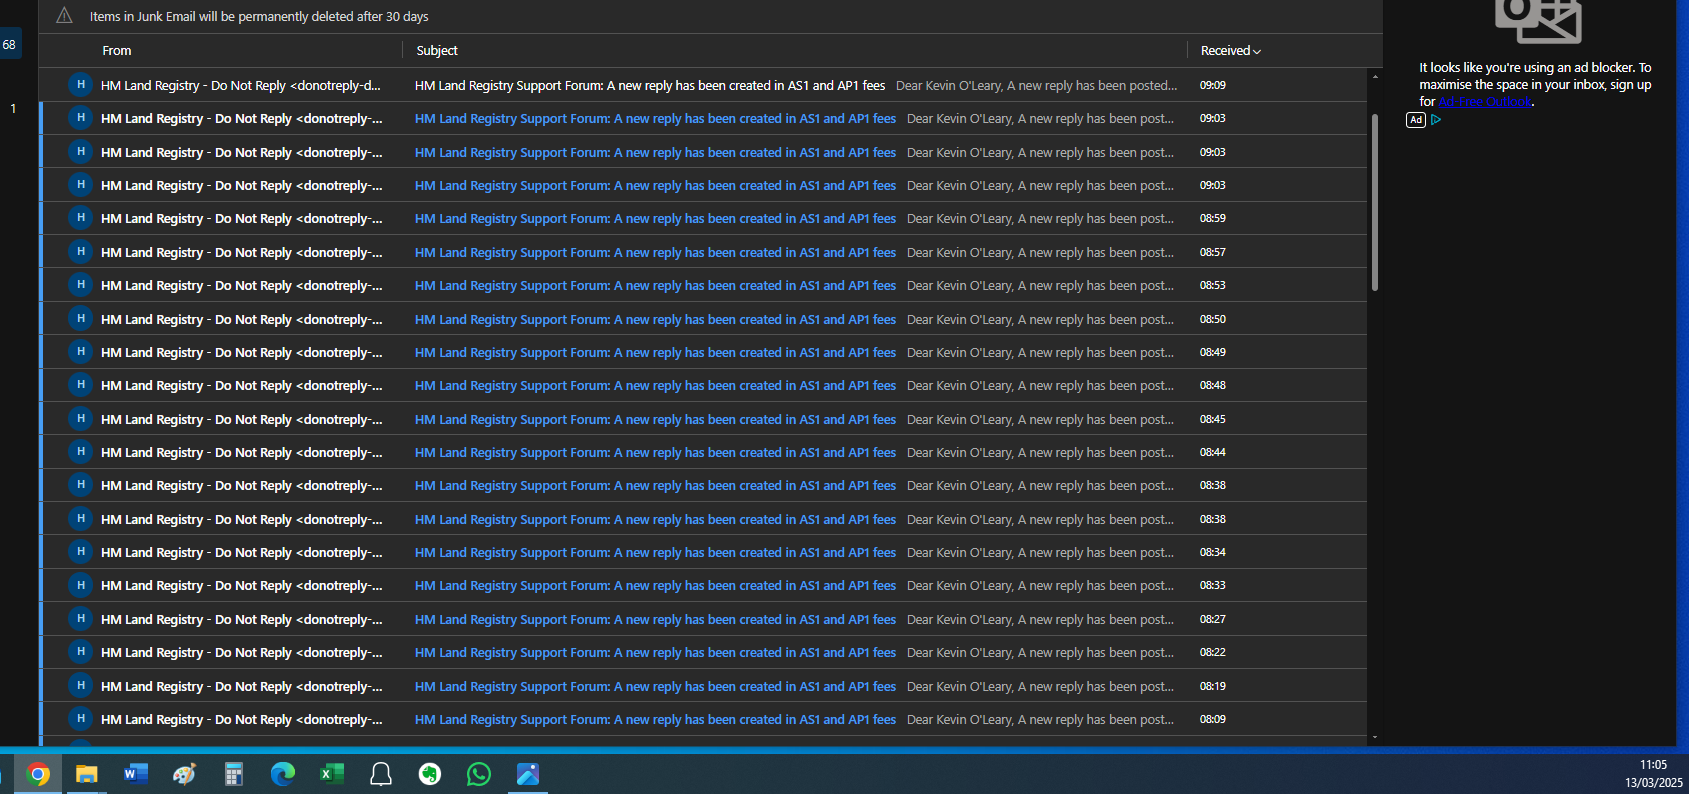Click the scroll down arrow of message list

1375,737
